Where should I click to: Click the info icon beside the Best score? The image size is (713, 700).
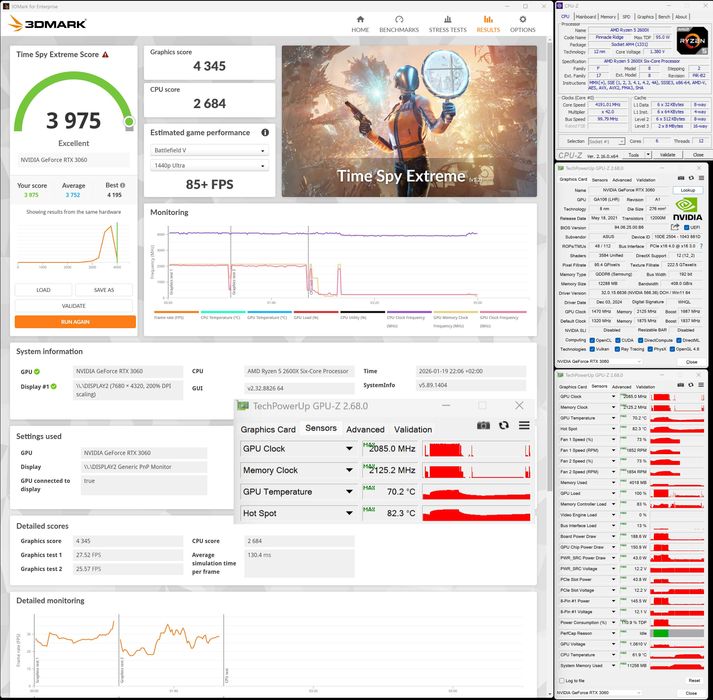[122, 185]
